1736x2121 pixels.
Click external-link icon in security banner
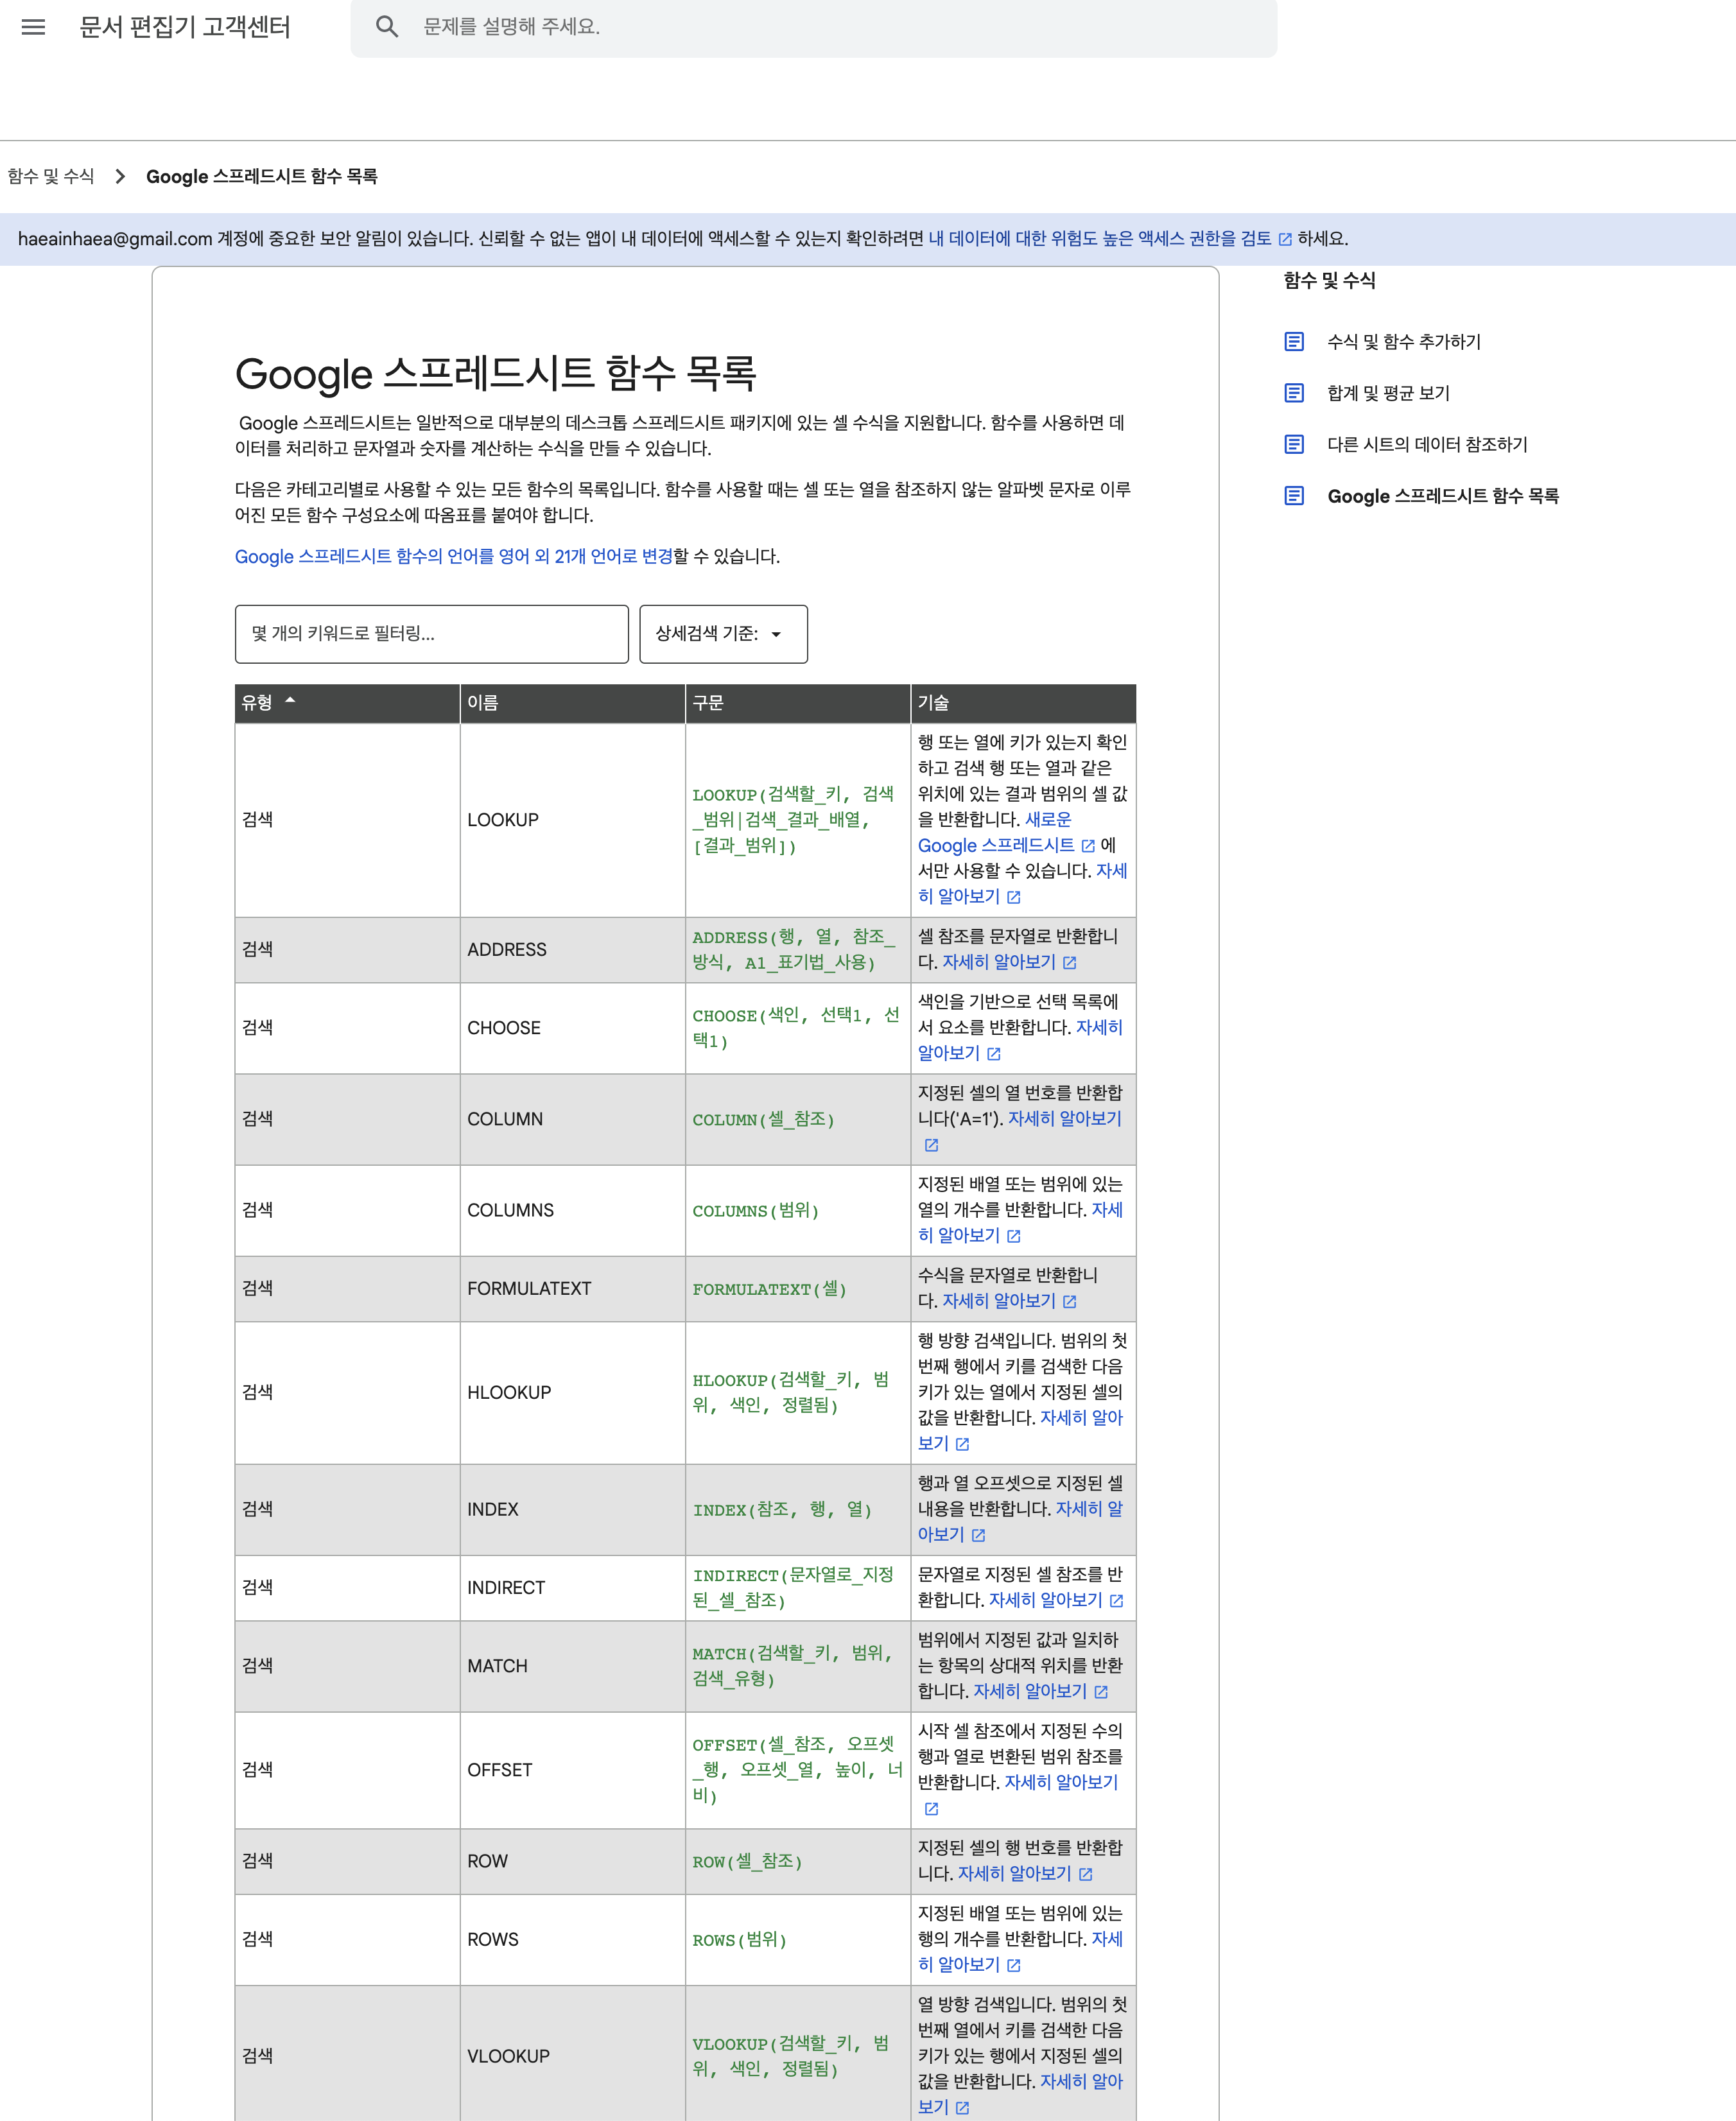[1285, 239]
